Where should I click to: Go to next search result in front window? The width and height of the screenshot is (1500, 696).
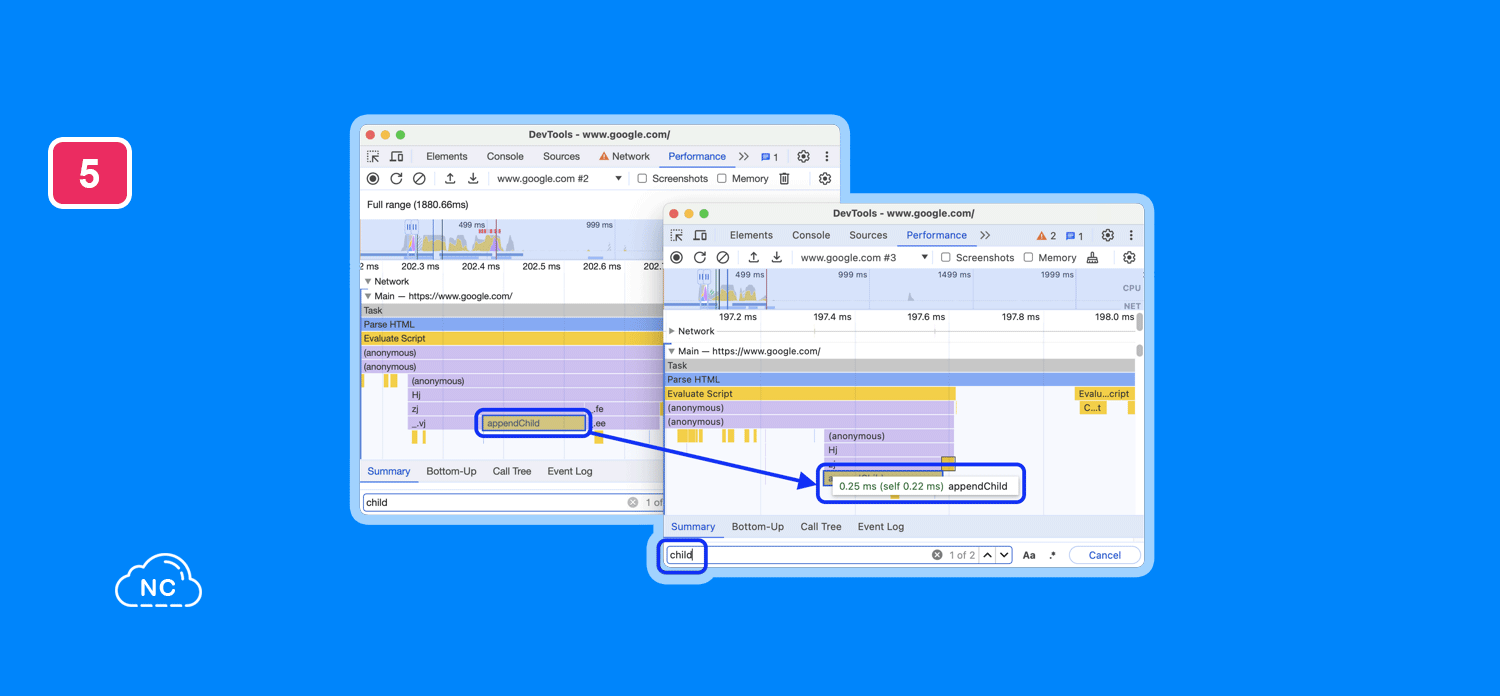[1004, 555]
